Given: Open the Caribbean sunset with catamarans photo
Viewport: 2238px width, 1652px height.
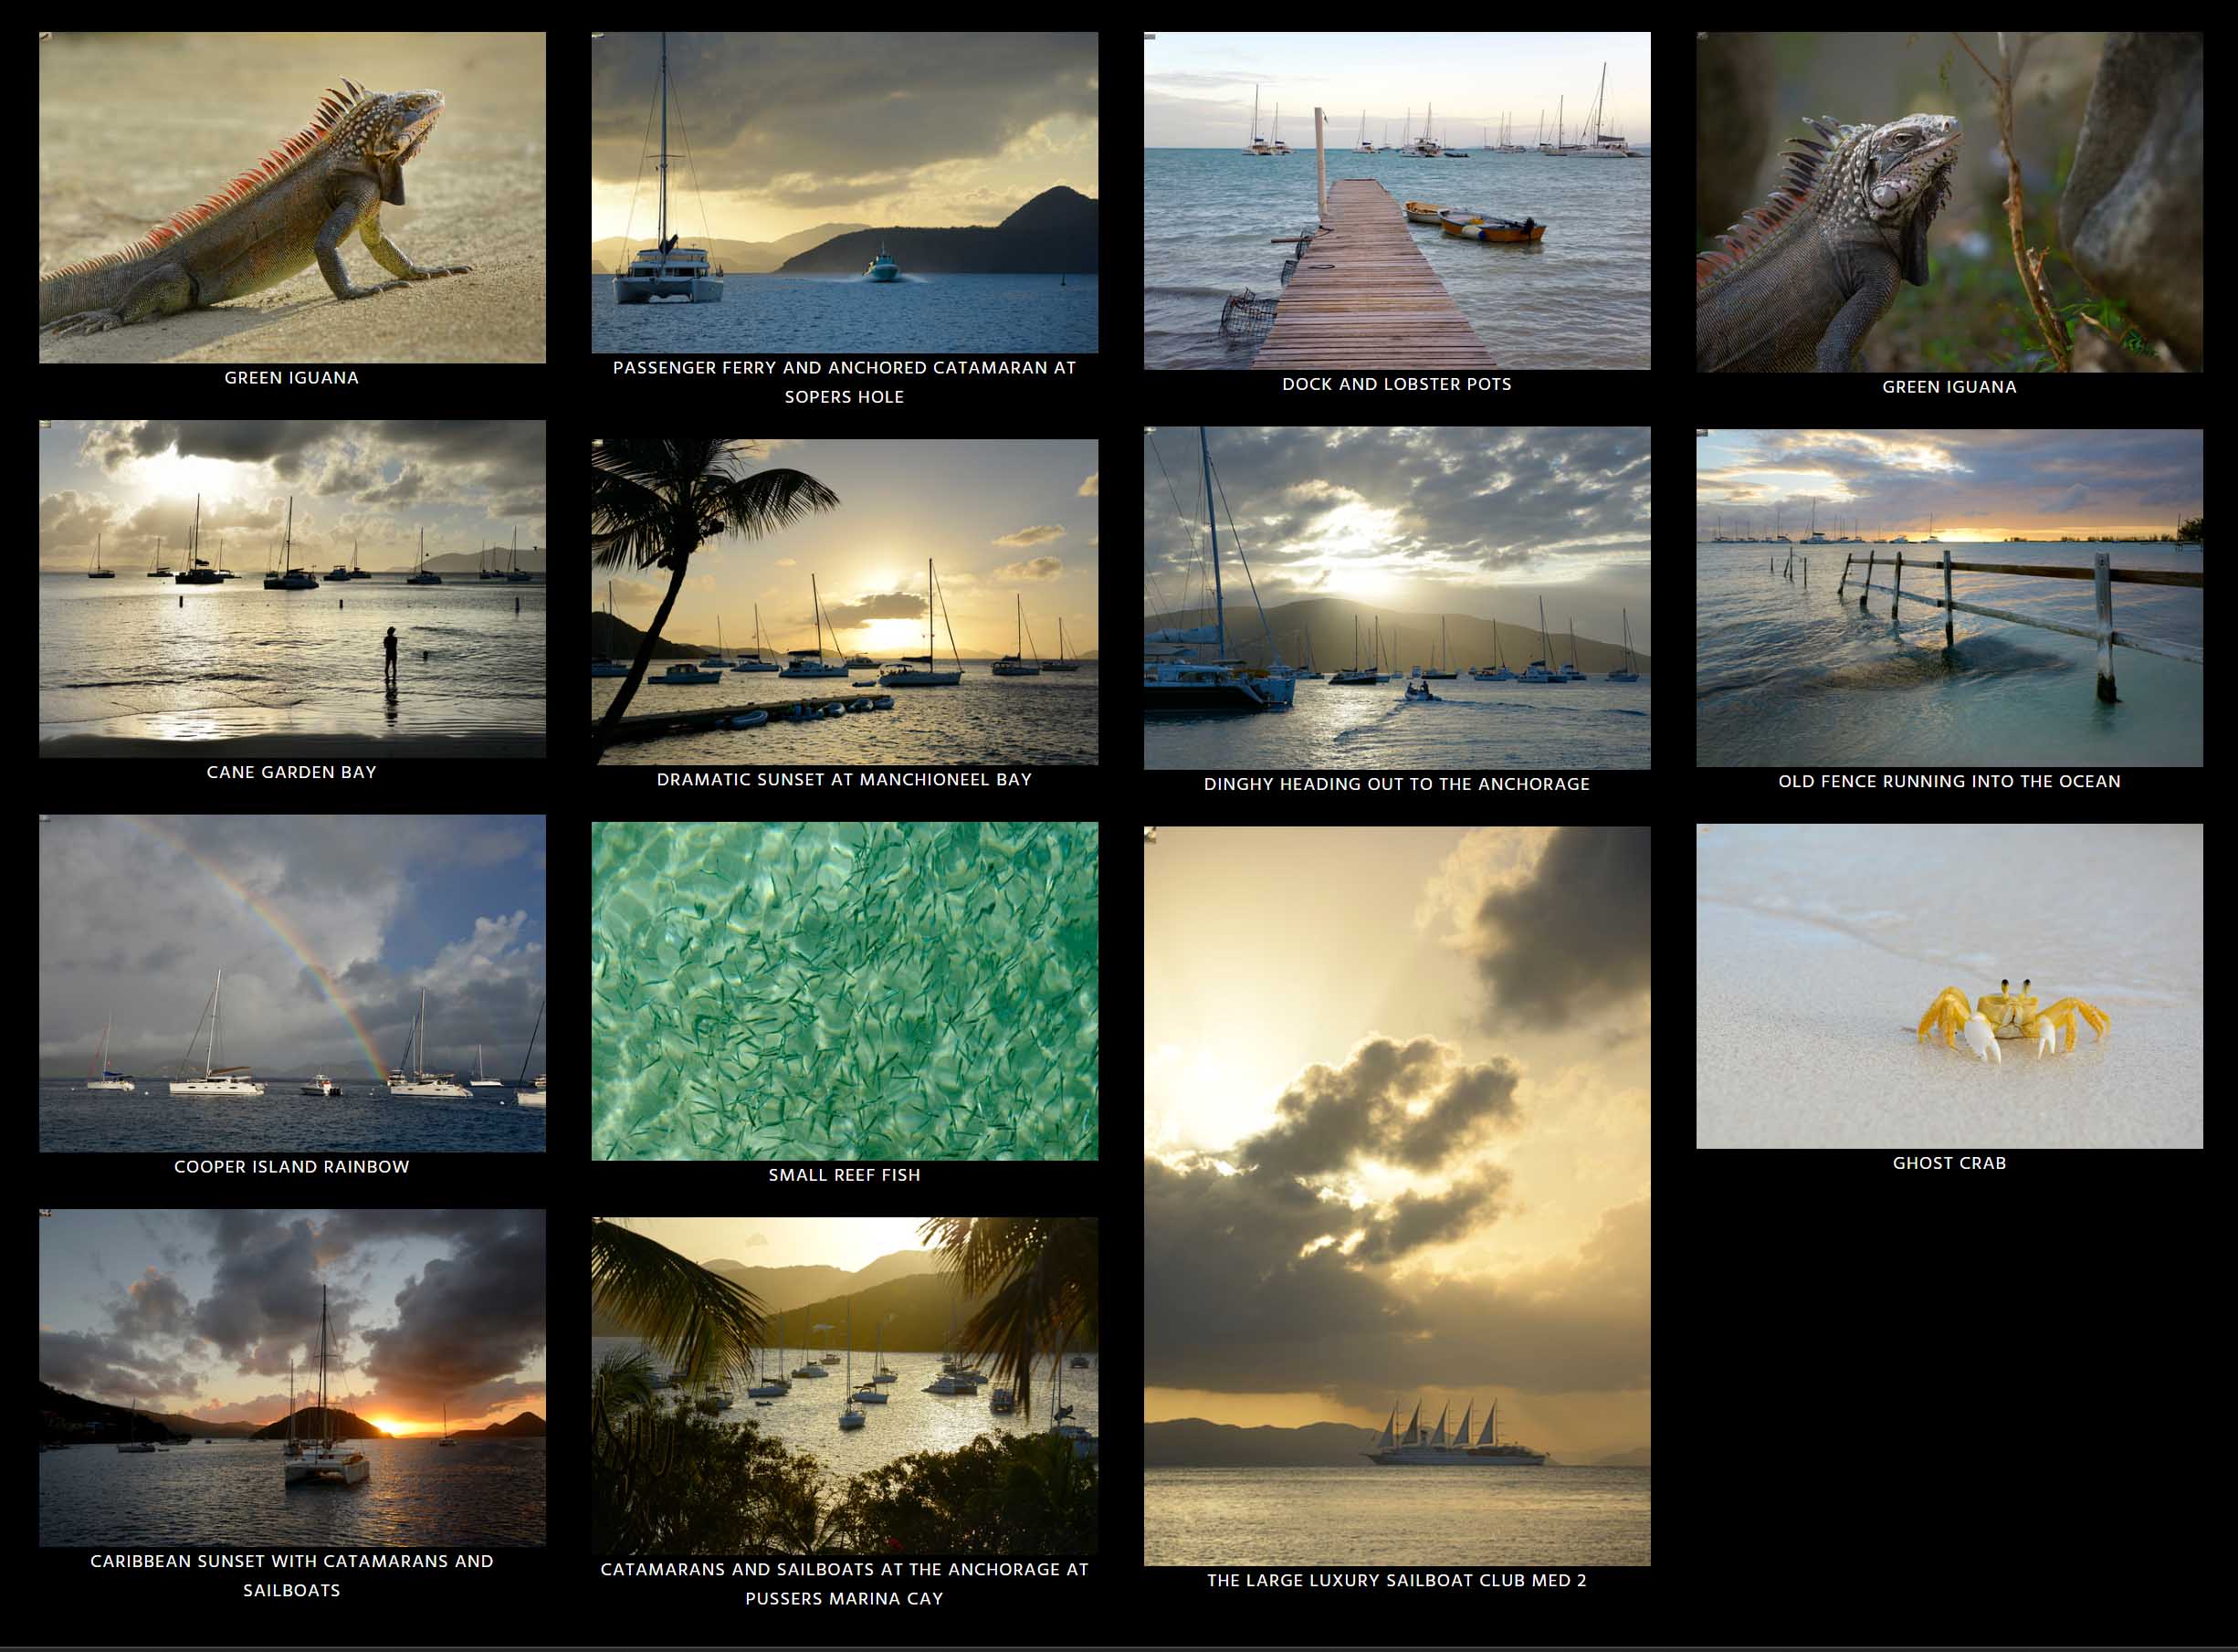Looking at the screenshot, I should click(292, 1377).
